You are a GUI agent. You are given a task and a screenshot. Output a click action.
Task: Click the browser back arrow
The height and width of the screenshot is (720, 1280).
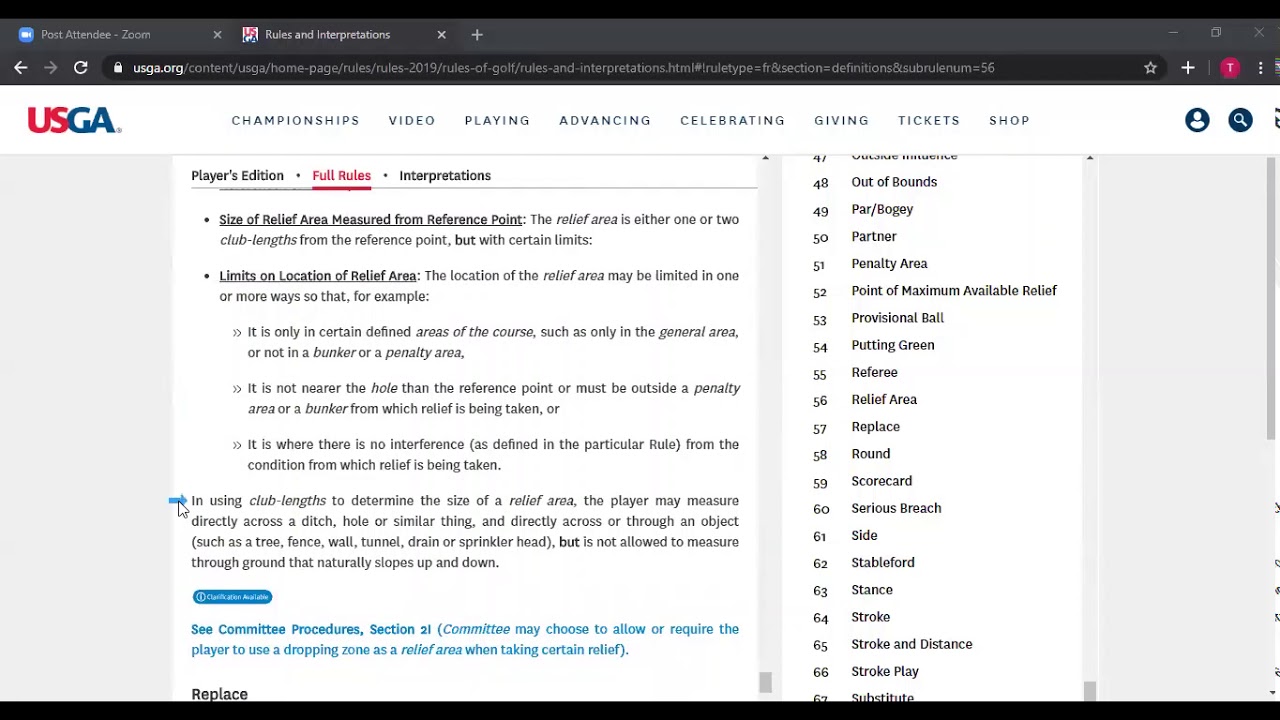tap(21, 68)
